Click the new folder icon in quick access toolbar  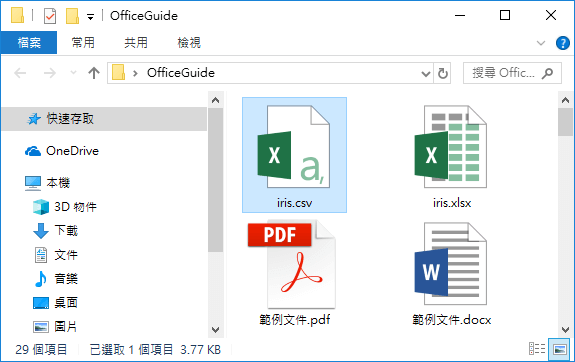(72, 16)
